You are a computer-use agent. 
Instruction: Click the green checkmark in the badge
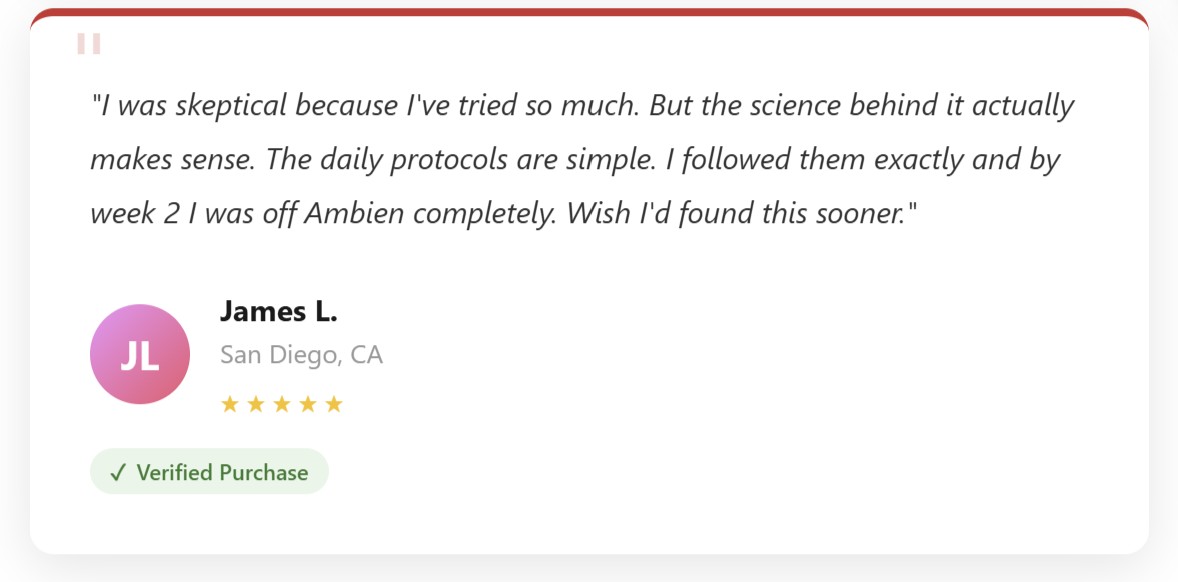click(x=119, y=472)
